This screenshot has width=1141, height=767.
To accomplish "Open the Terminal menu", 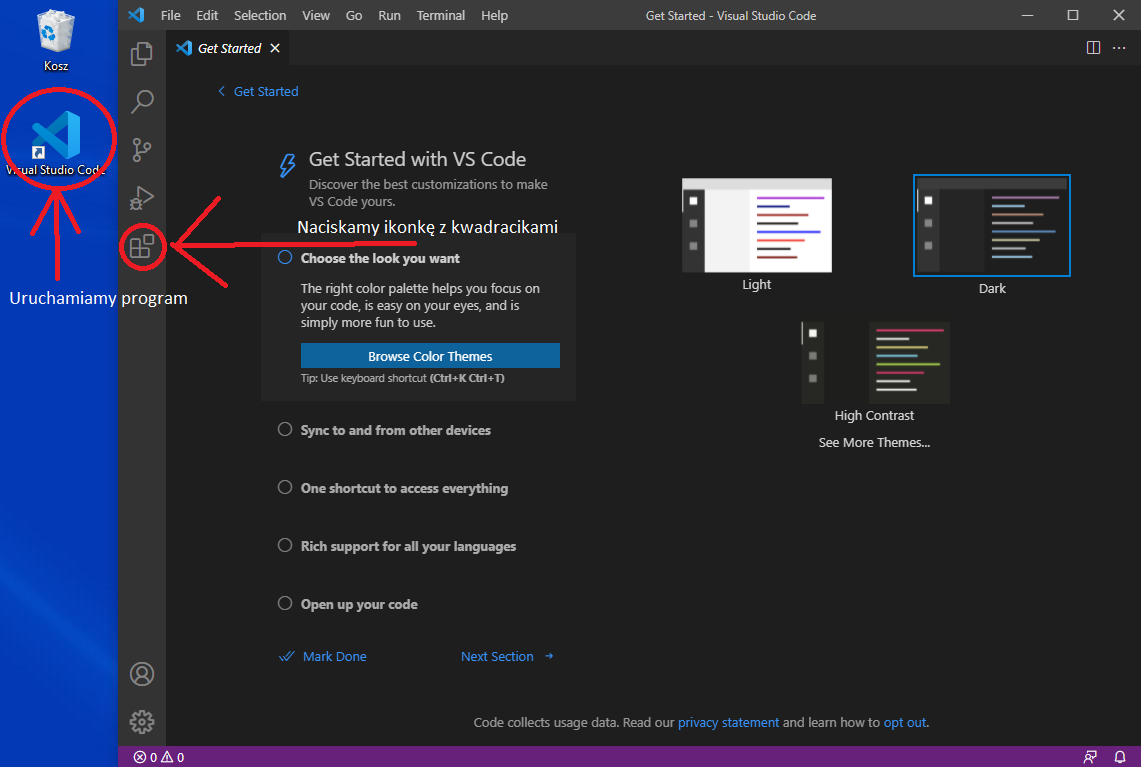I will coord(440,15).
